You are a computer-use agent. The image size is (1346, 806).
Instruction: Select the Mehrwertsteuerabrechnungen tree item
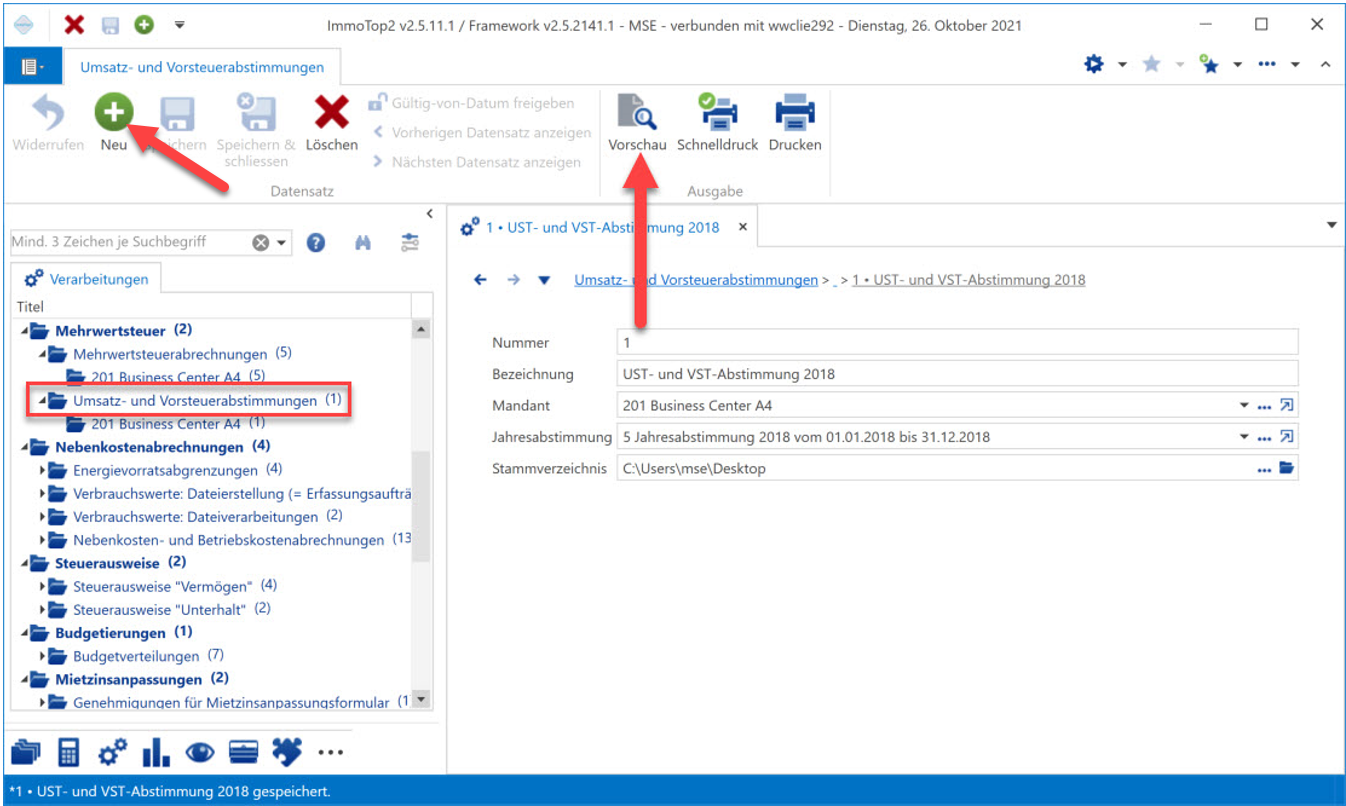170,354
